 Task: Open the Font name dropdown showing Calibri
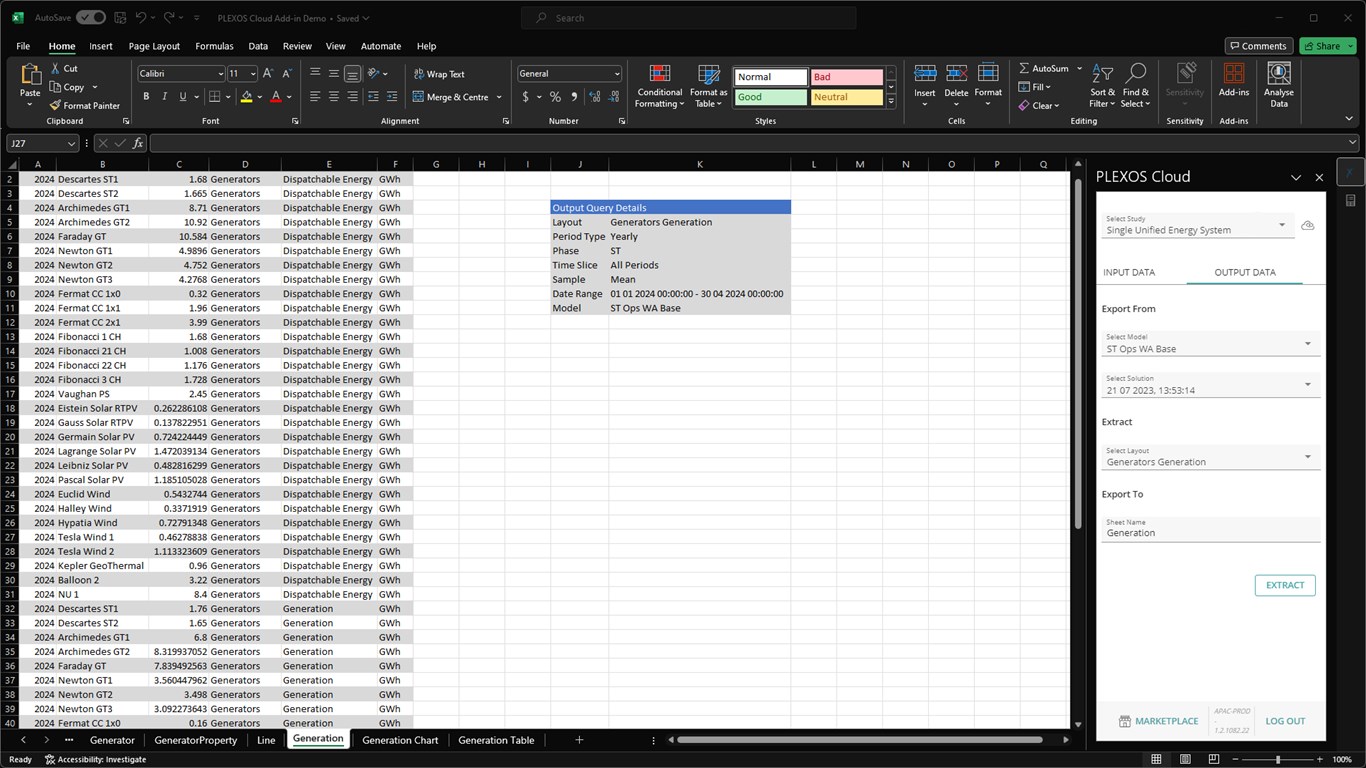pos(221,74)
